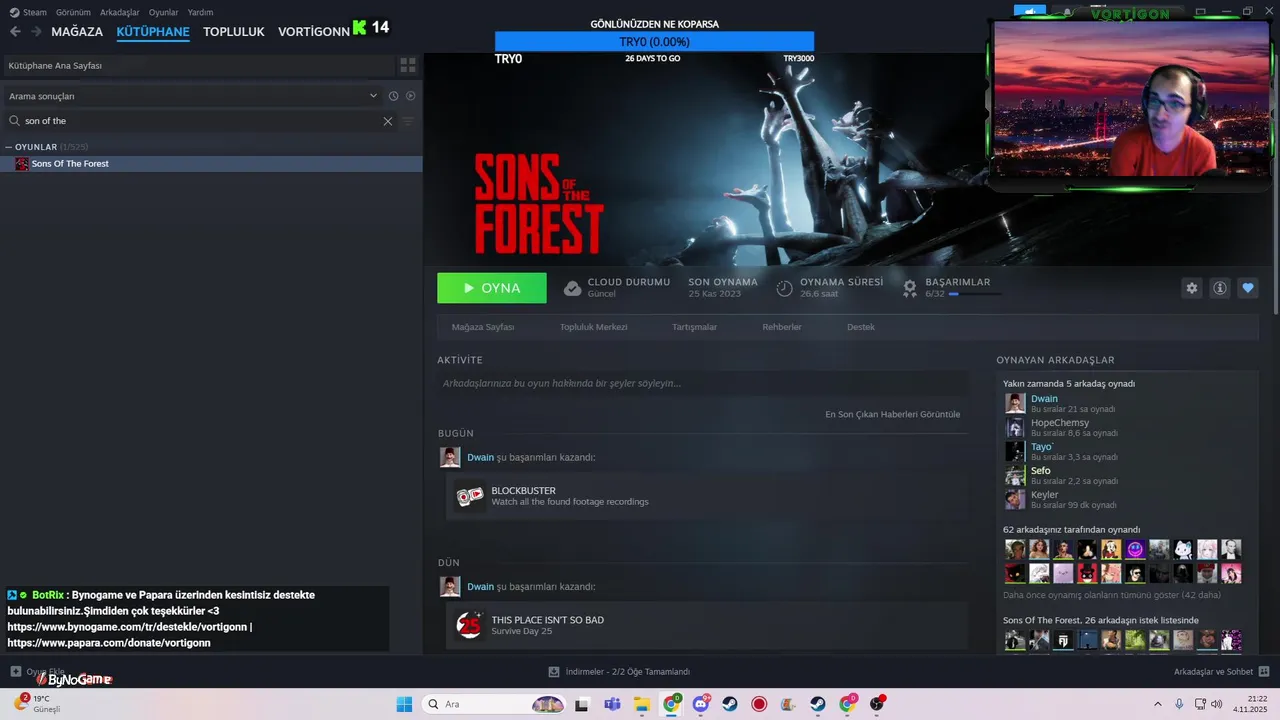Open game settings gear icon
This screenshot has height=720, width=1280.
pos(1191,288)
